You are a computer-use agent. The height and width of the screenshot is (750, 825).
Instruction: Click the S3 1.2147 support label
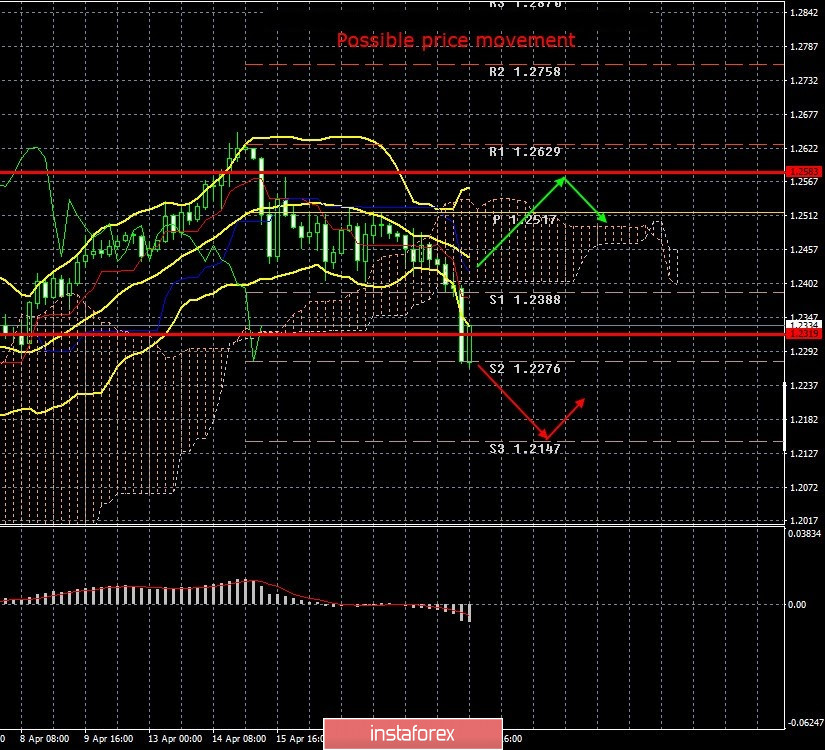(525, 448)
